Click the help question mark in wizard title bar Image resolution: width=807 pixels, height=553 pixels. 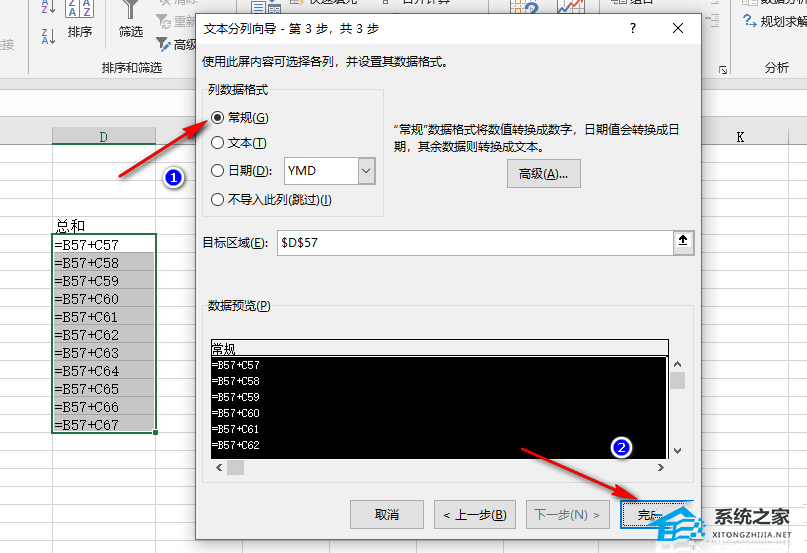[x=633, y=29]
